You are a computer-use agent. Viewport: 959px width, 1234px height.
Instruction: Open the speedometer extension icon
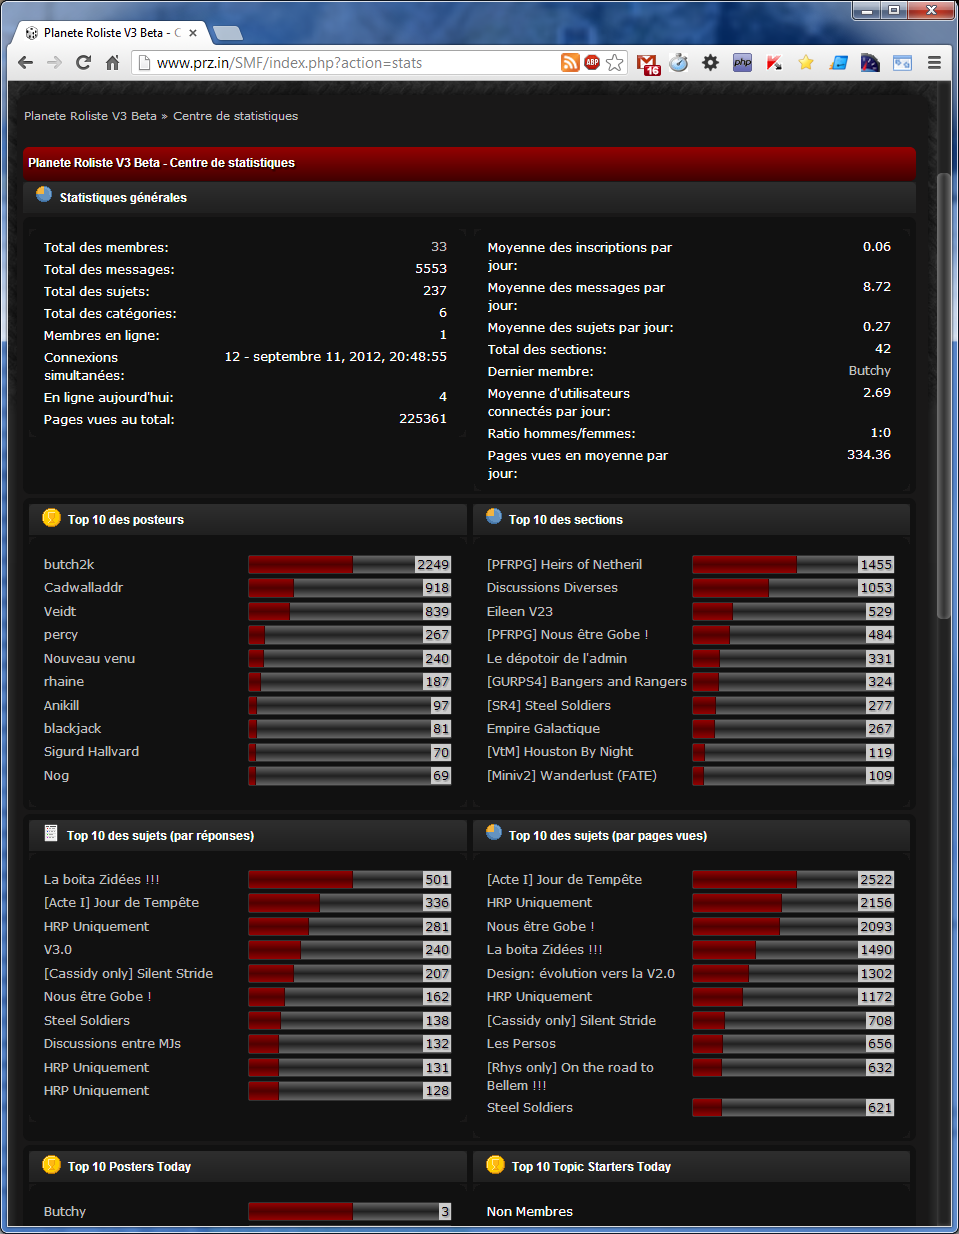(870, 63)
